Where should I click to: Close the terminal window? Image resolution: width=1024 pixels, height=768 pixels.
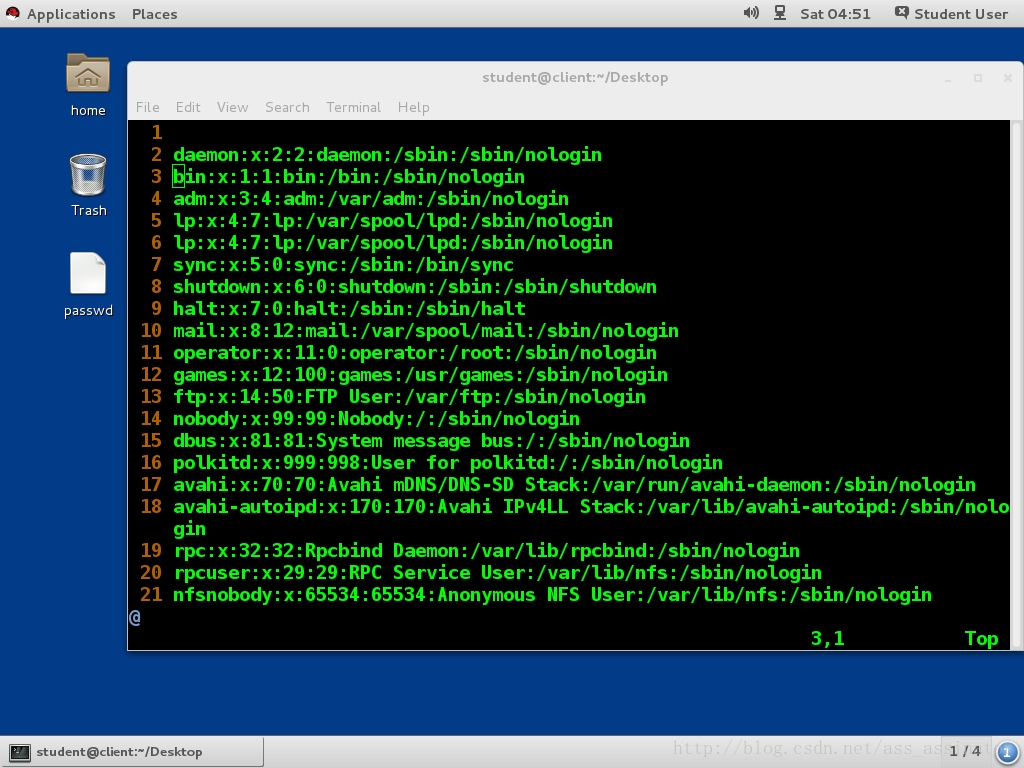click(x=1008, y=78)
